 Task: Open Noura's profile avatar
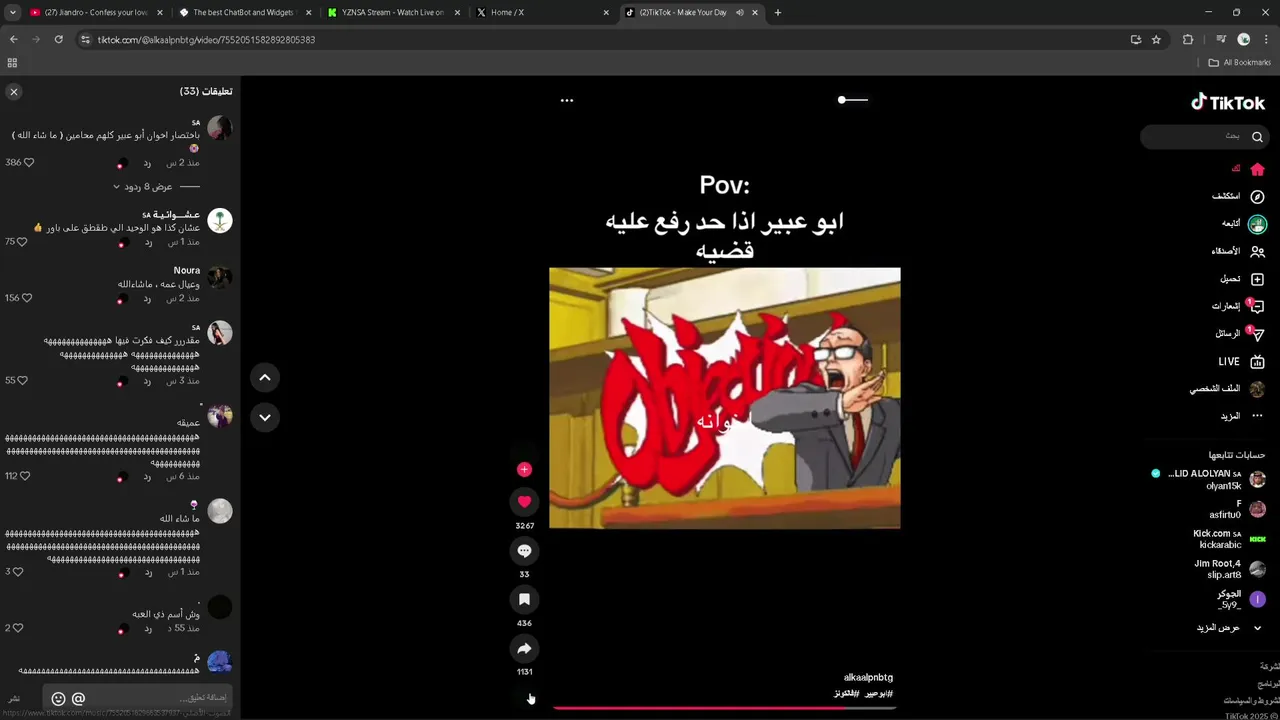pyautogui.click(x=220, y=277)
